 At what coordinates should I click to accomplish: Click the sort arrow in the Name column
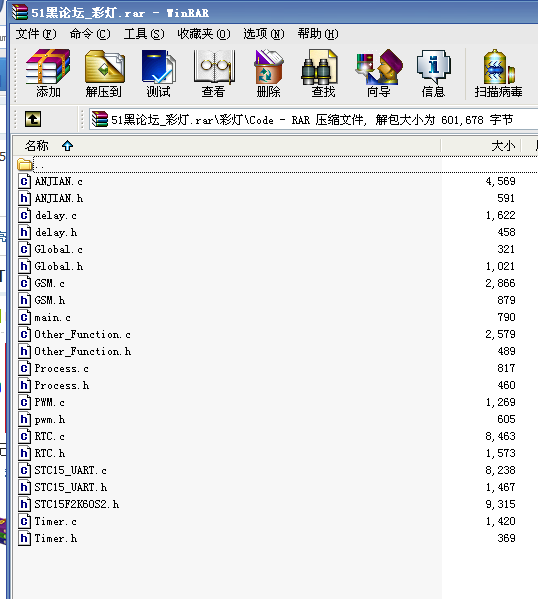coord(68,146)
